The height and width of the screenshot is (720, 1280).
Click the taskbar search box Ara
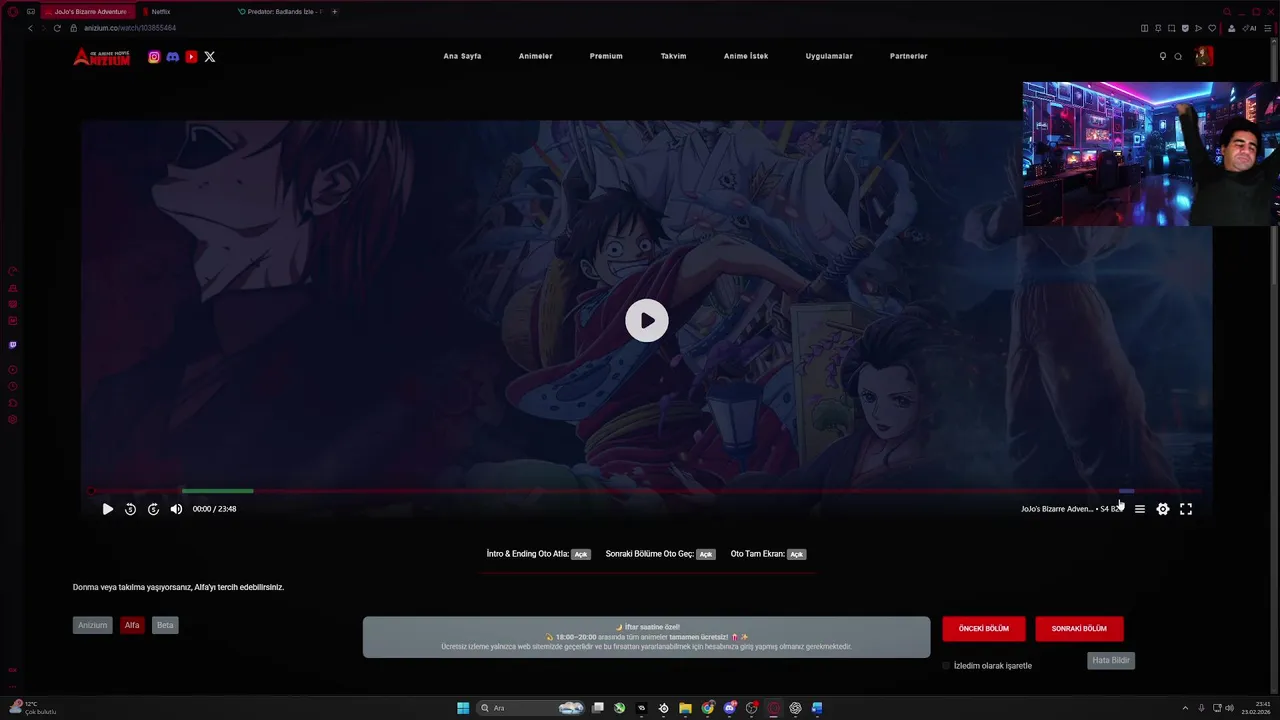click(531, 708)
